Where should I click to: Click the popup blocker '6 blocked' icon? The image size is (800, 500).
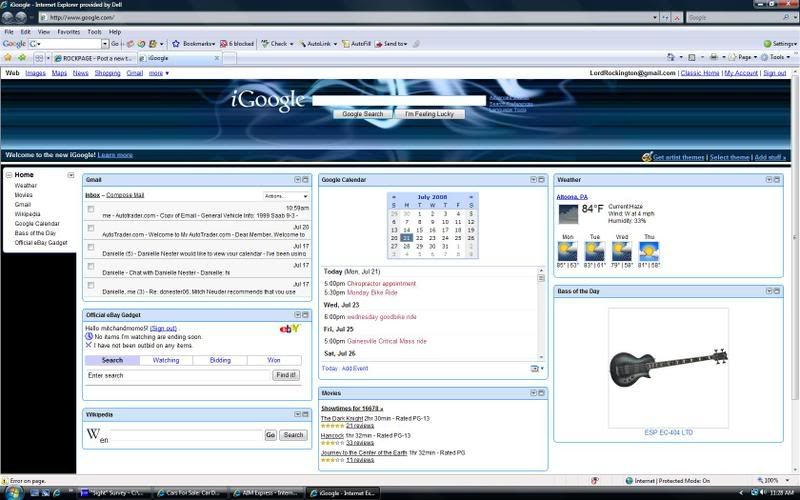click(223, 44)
